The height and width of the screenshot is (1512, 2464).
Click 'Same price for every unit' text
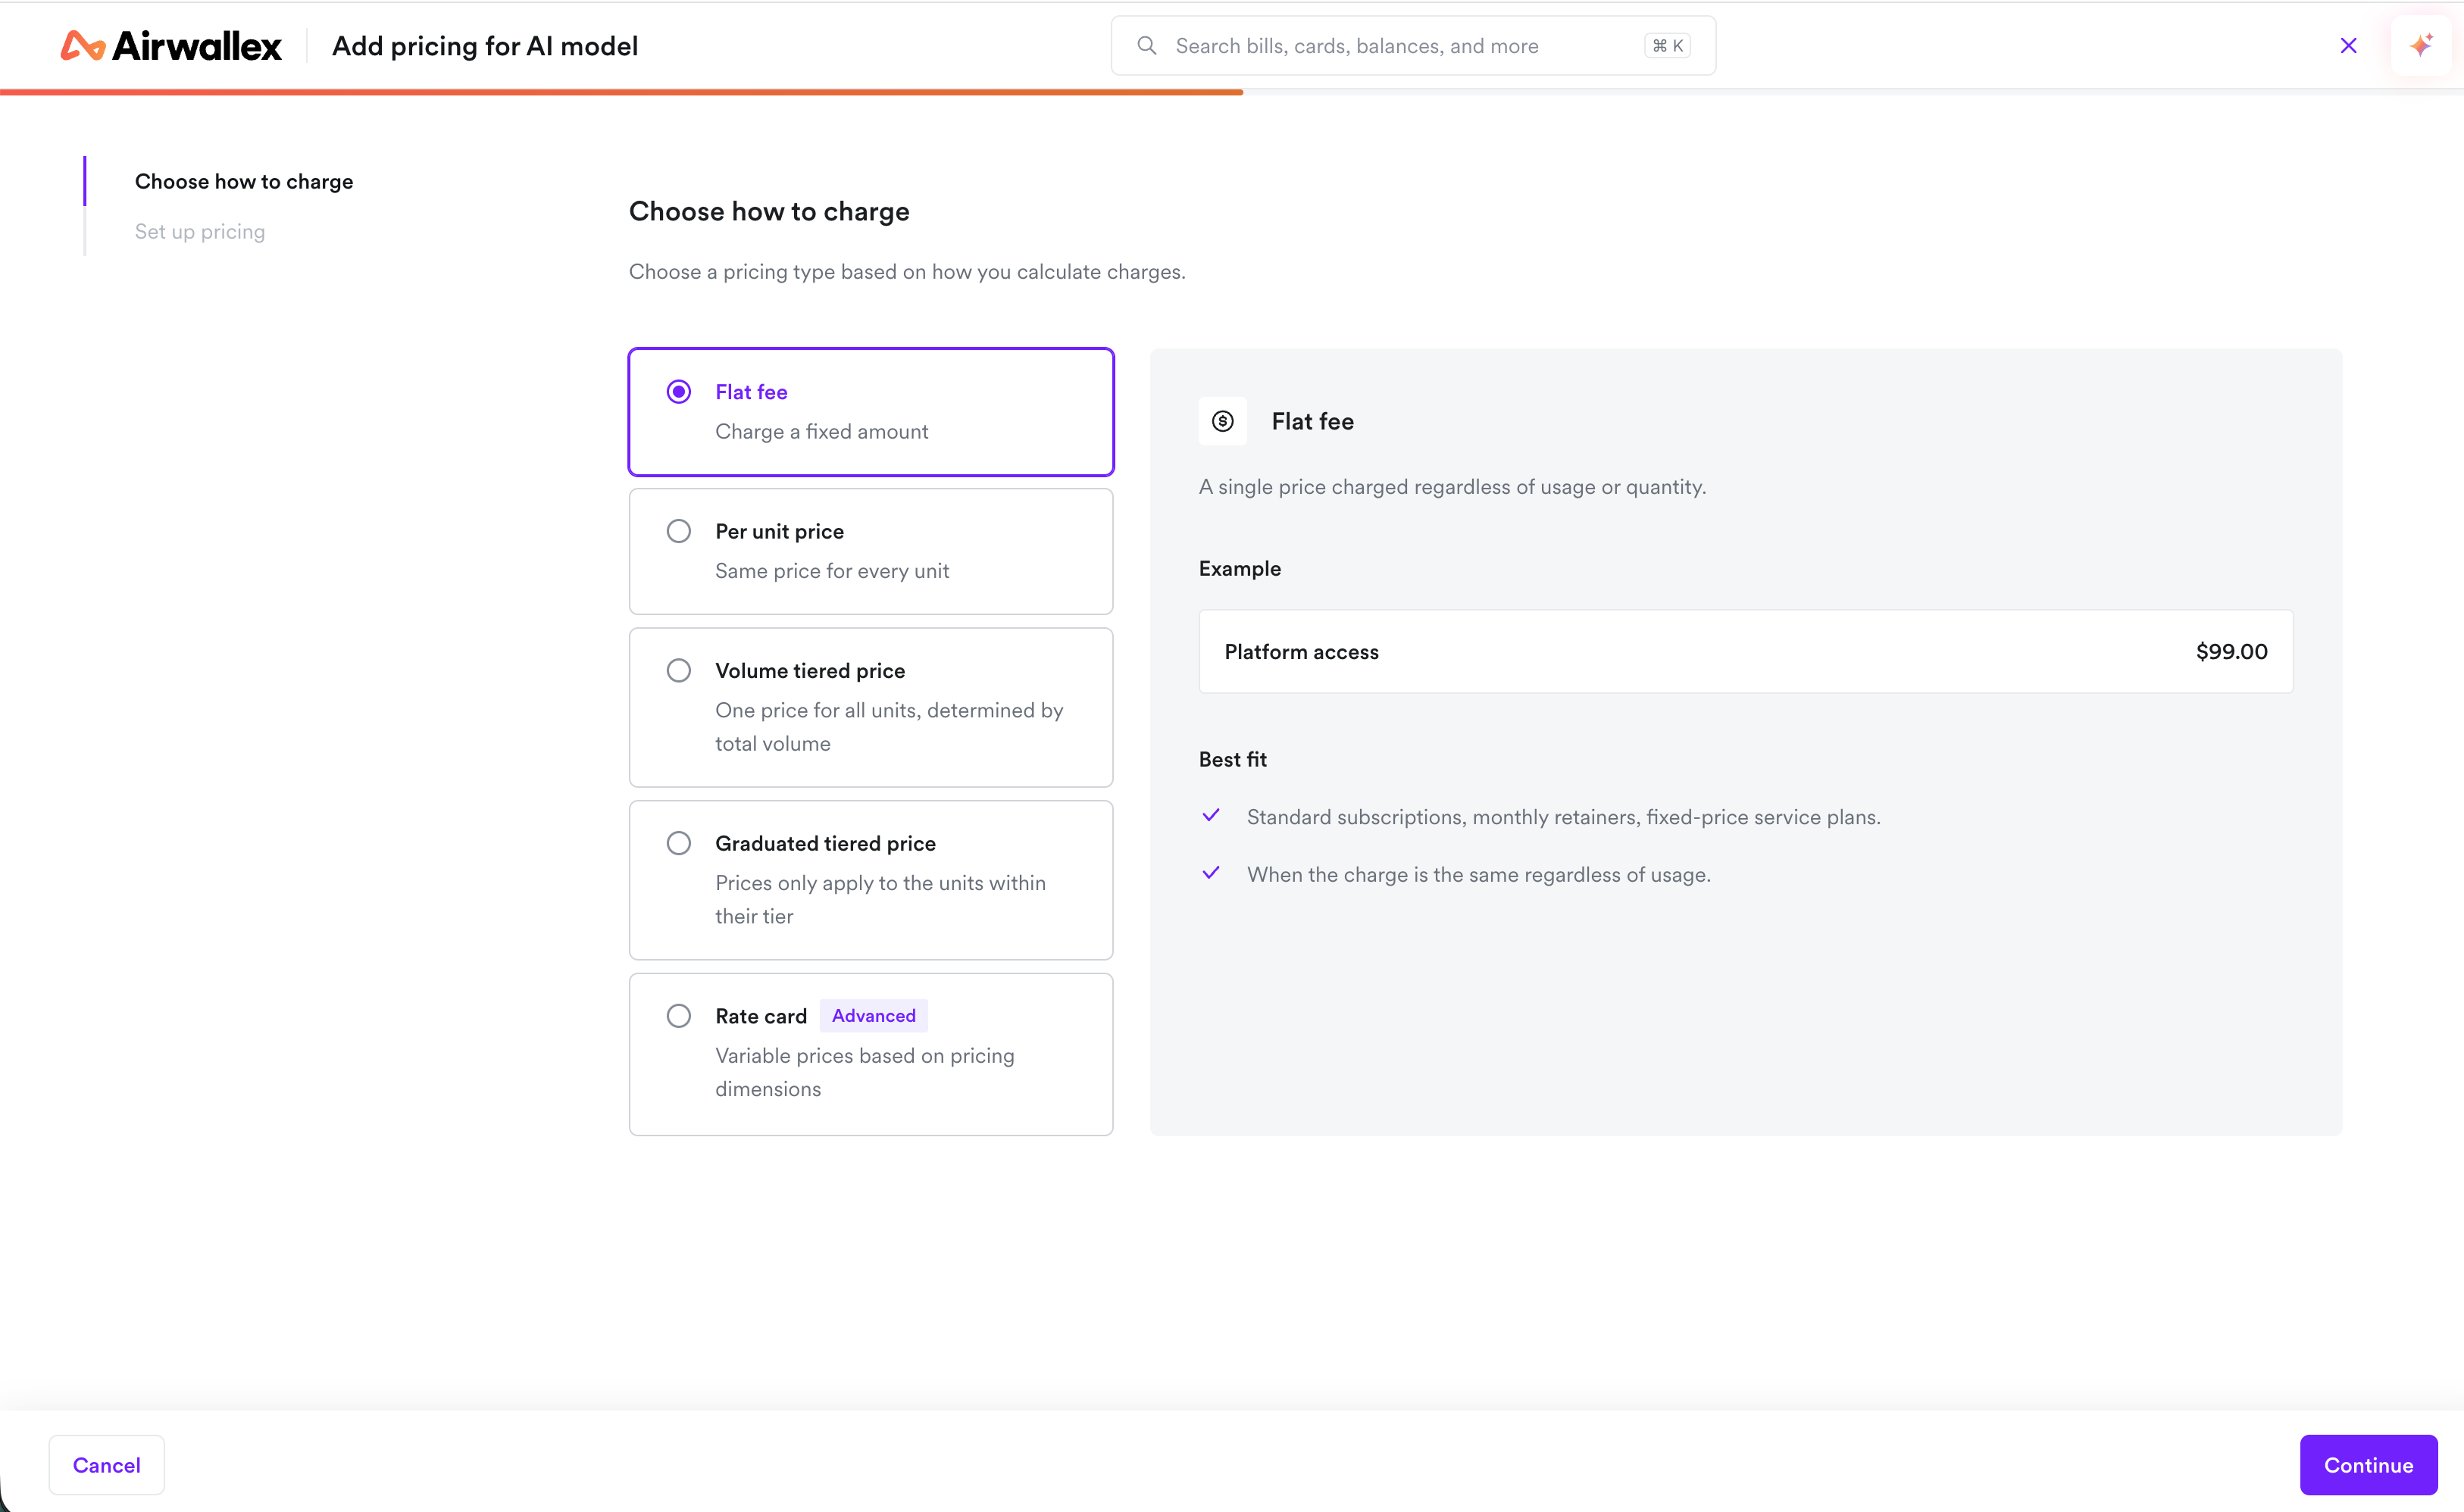832,571
